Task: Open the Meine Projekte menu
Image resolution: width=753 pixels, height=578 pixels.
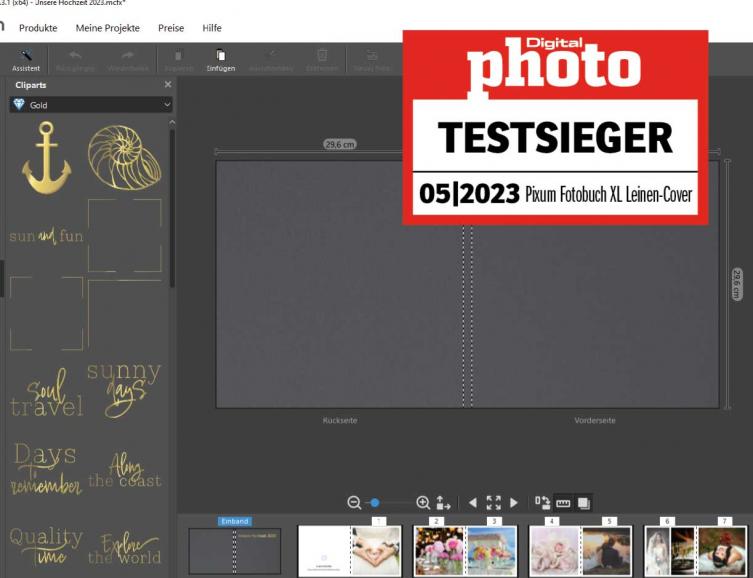Action: click(x=108, y=28)
